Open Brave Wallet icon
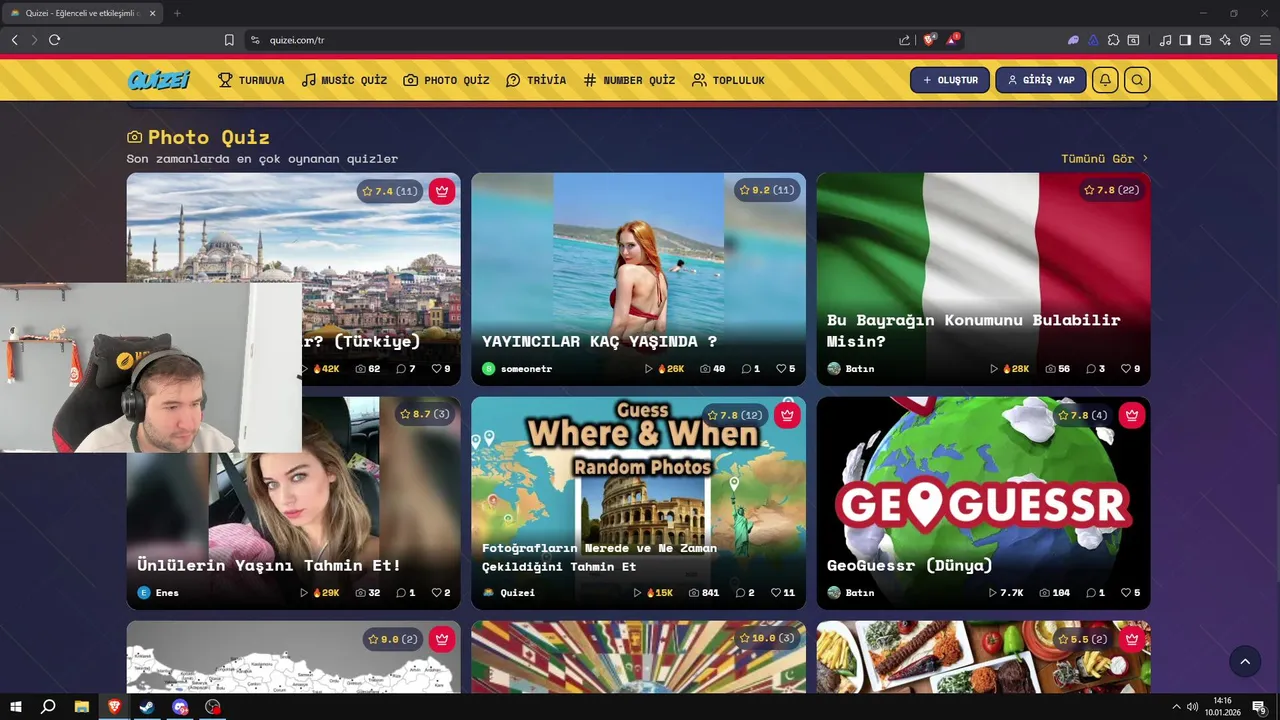The height and width of the screenshot is (720, 1280). tap(1205, 40)
